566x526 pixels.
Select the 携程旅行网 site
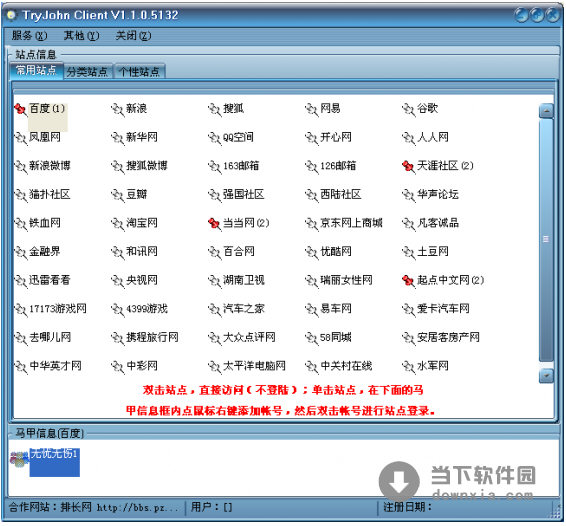152,338
